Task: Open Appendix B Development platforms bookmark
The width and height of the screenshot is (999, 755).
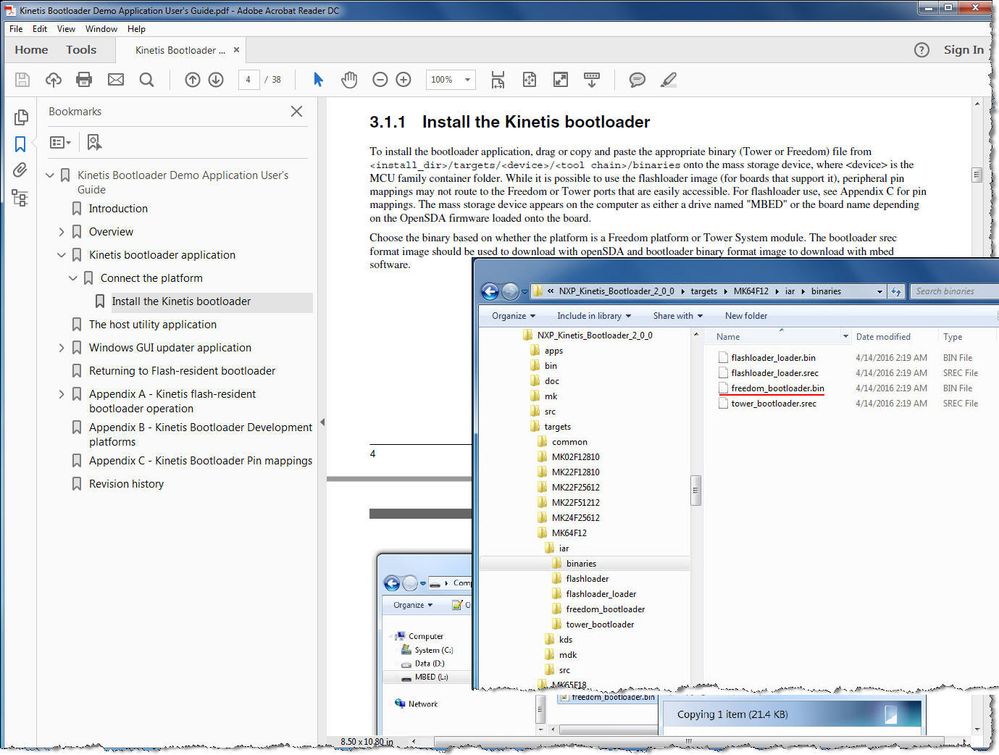Action: [x=201, y=435]
